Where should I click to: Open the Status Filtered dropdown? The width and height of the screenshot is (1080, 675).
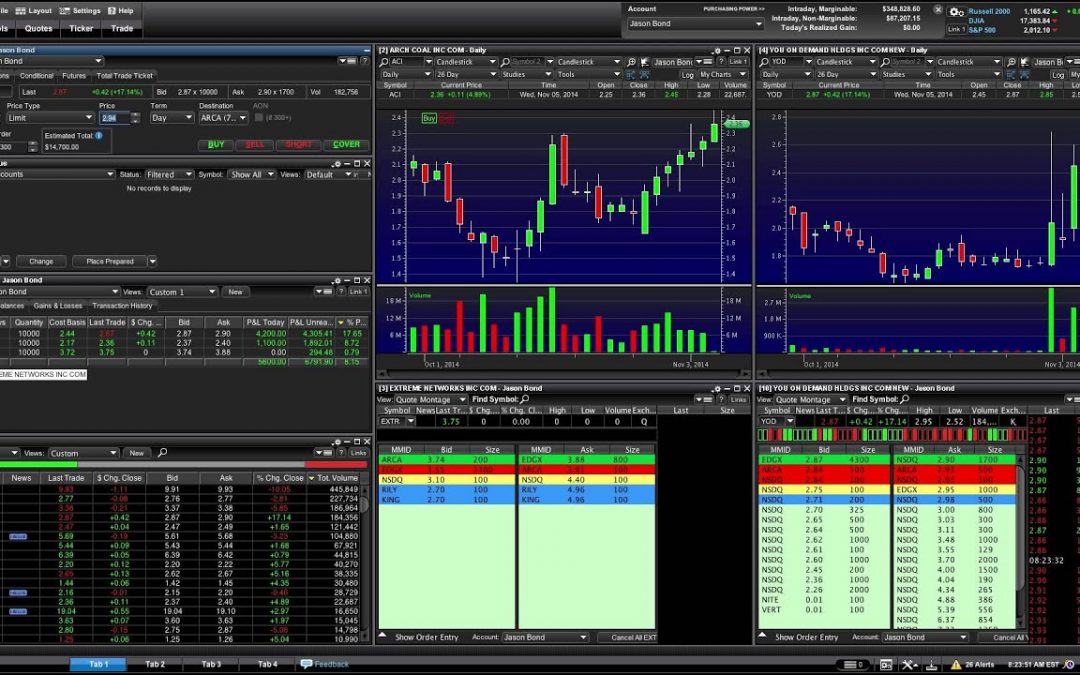coord(169,175)
